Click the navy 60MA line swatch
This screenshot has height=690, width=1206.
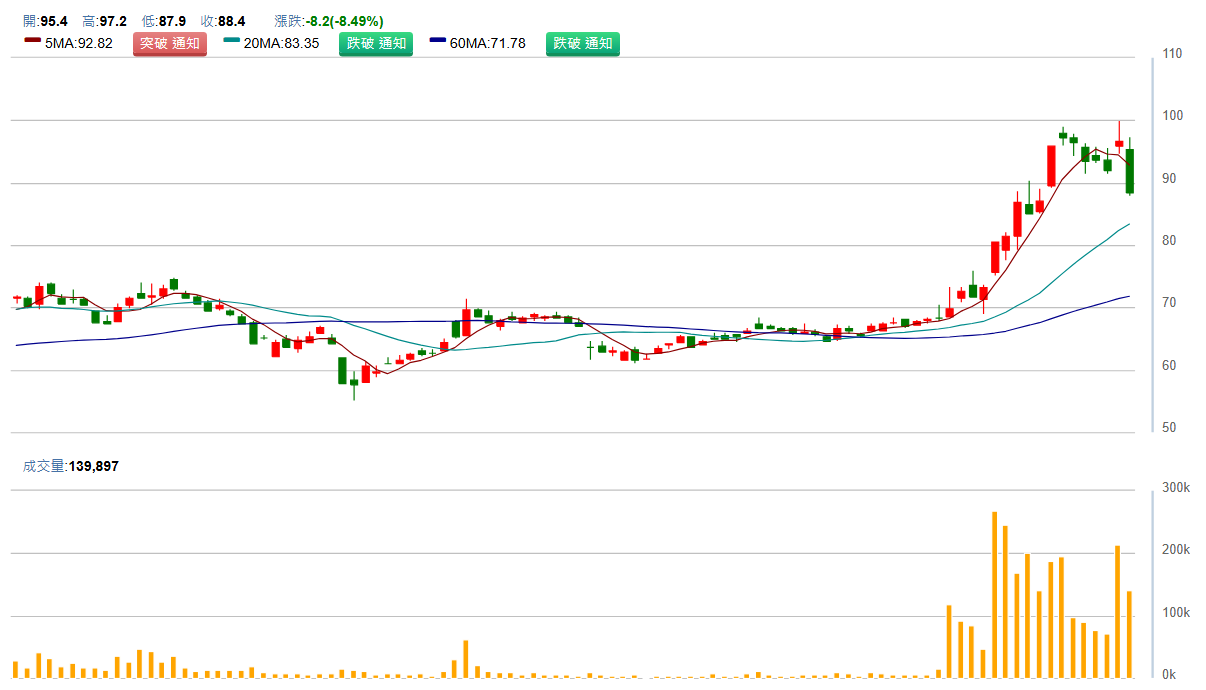438,41
